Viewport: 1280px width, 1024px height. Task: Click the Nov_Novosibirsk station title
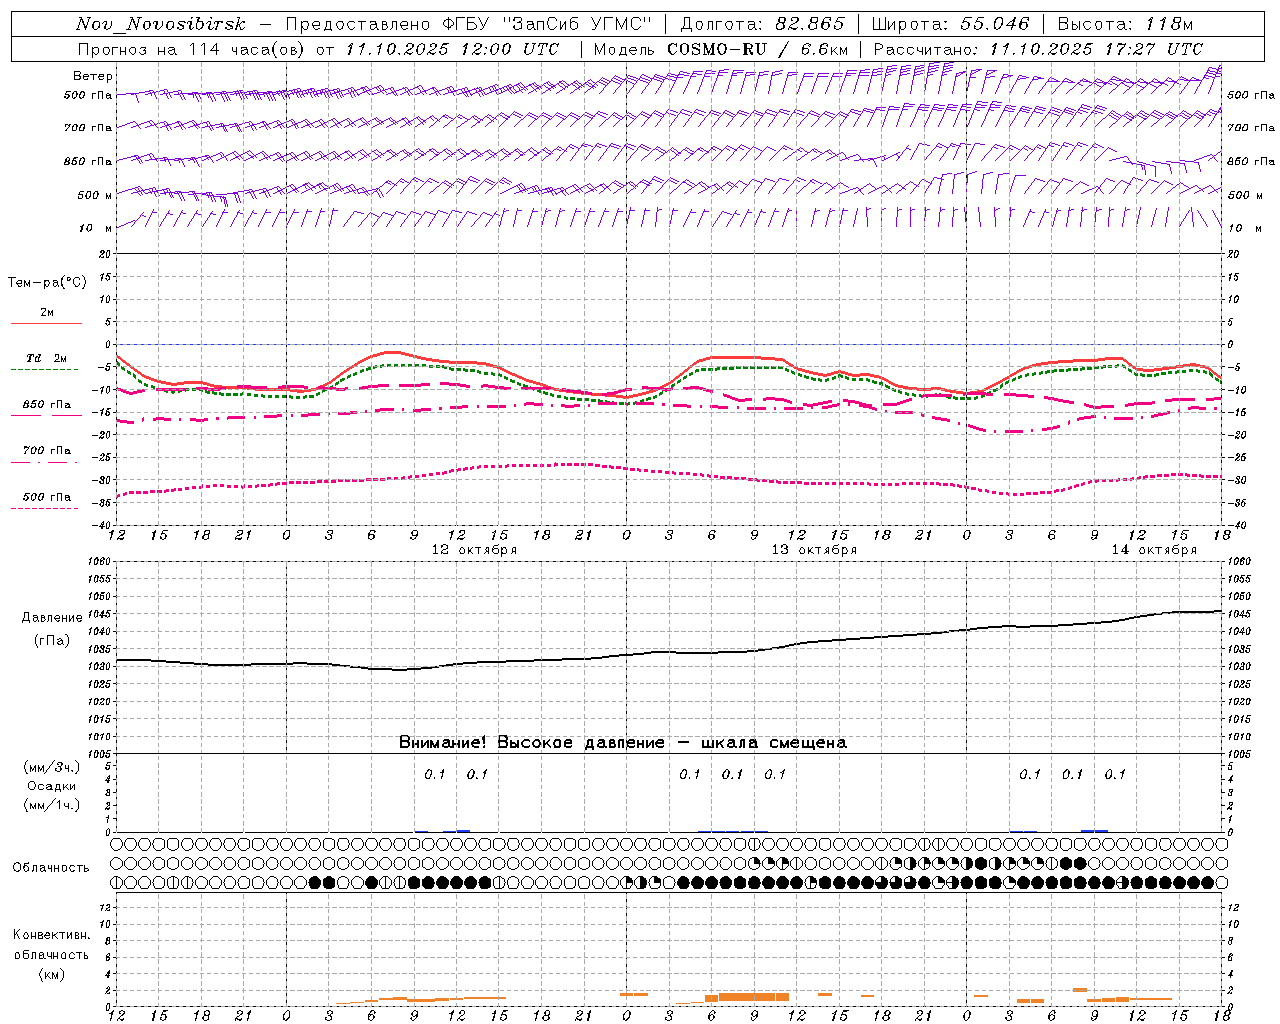[161, 24]
